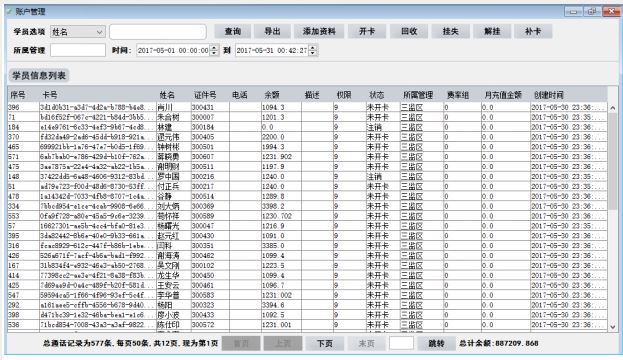Viewport: 623px width, 360px height.
Task: Click the 跳转 jump button
Action: 436,343
